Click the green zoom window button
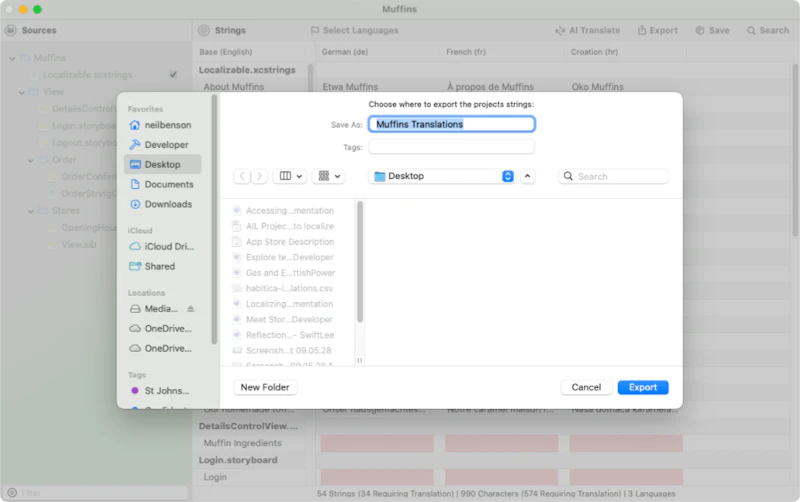Viewport: 800px width, 502px height. 37,9
